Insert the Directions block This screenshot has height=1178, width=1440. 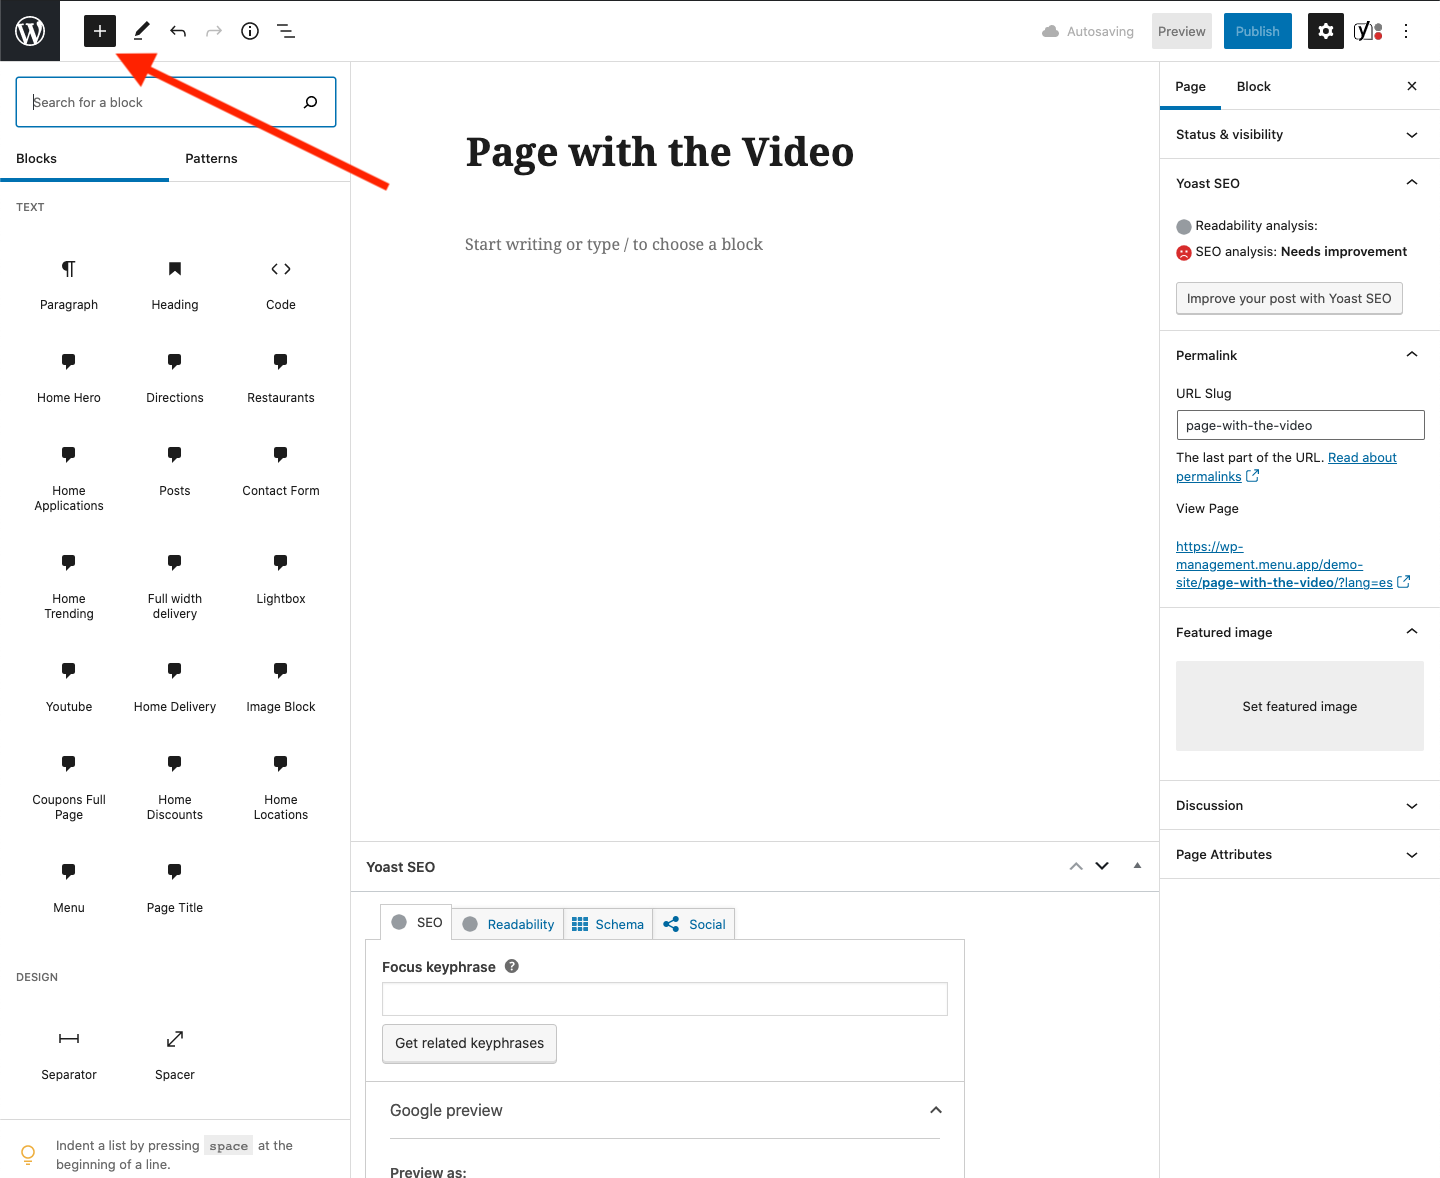click(175, 377)
